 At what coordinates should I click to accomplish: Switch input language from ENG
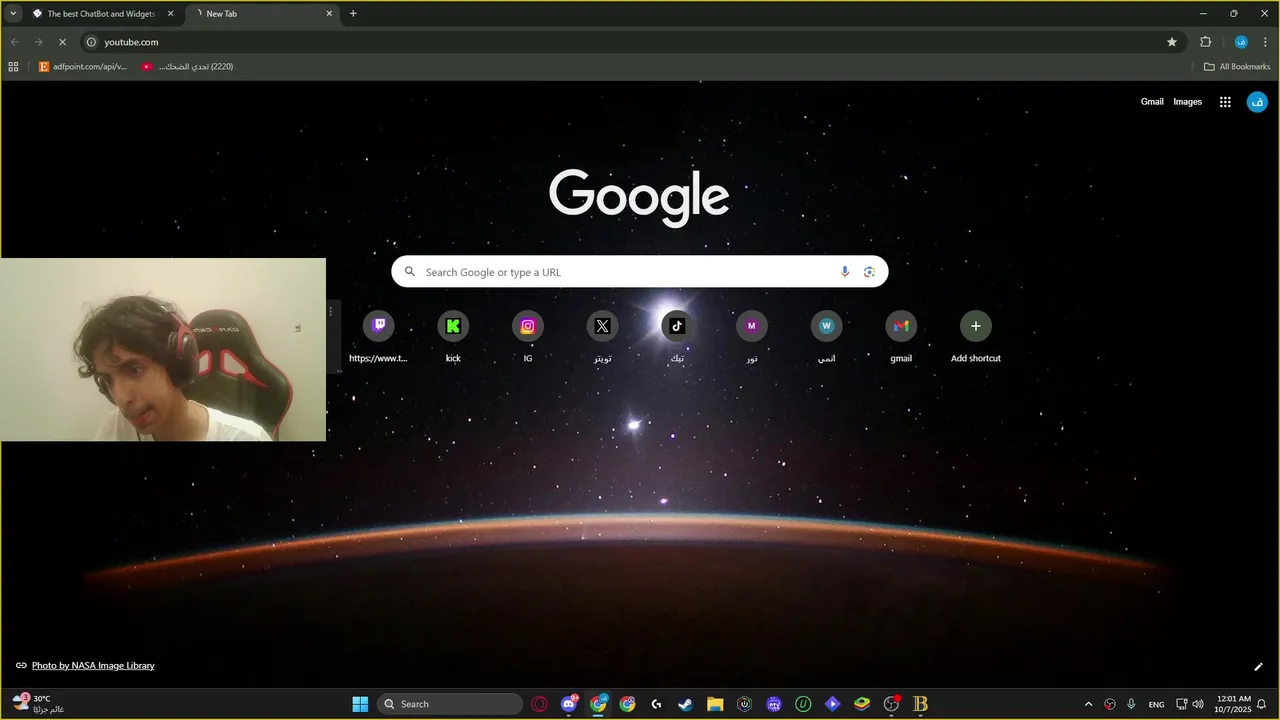click(1156, 704)
